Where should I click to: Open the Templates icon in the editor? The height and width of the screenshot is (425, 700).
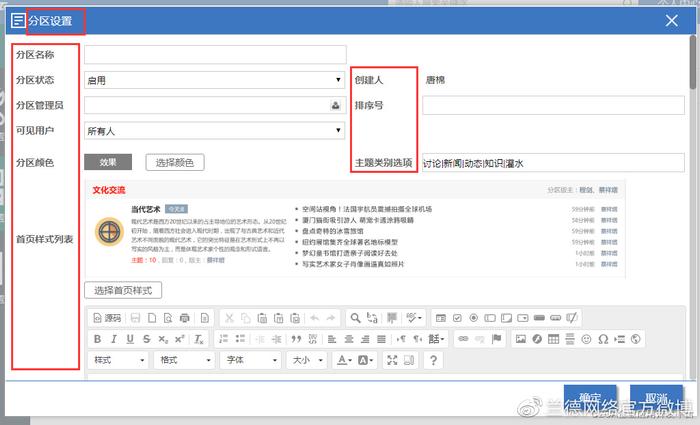coord(204,318)
